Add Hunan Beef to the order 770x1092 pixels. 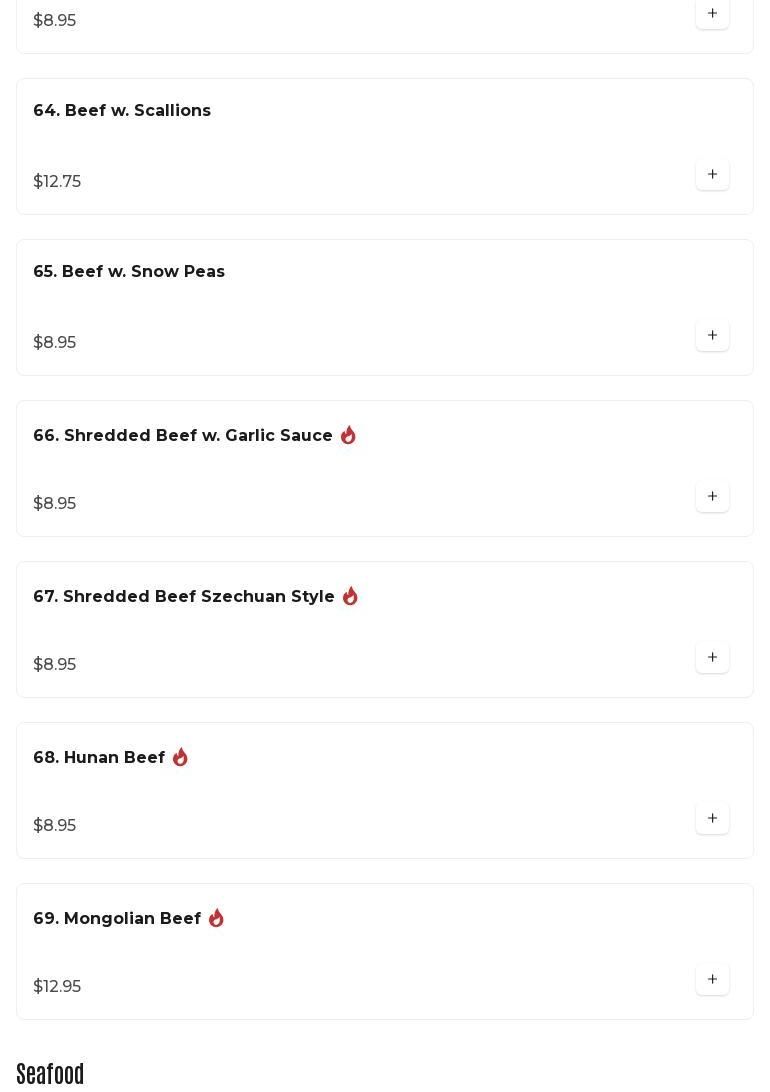coord(712,819)
